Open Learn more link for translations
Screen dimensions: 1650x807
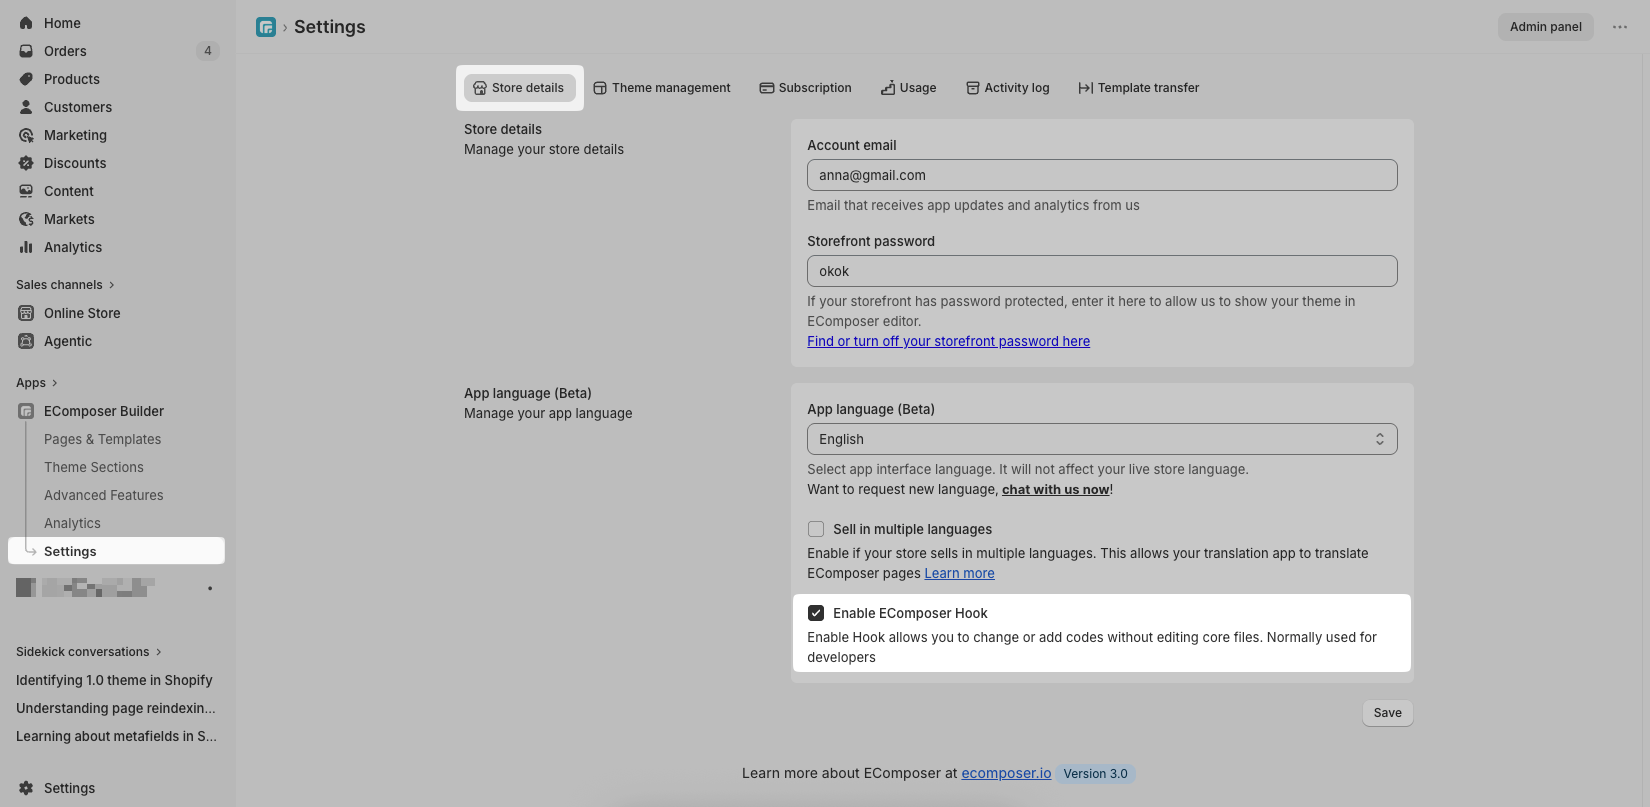960,573
